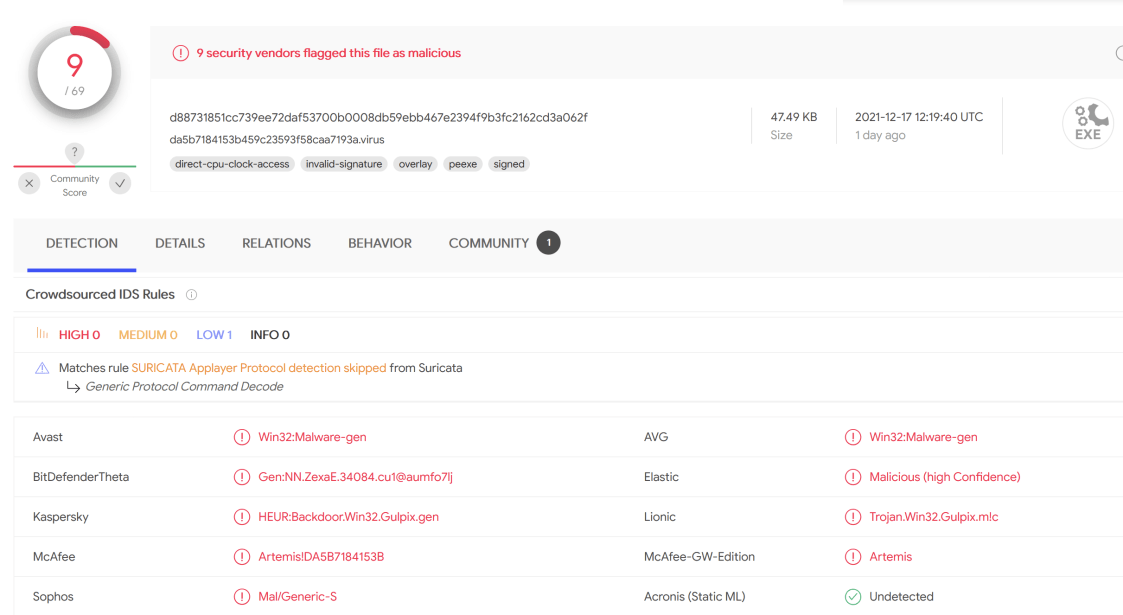Screen dimensions: 1123x615
Task: Click the community score checkmark upvote icon
Action: point(120,183)
